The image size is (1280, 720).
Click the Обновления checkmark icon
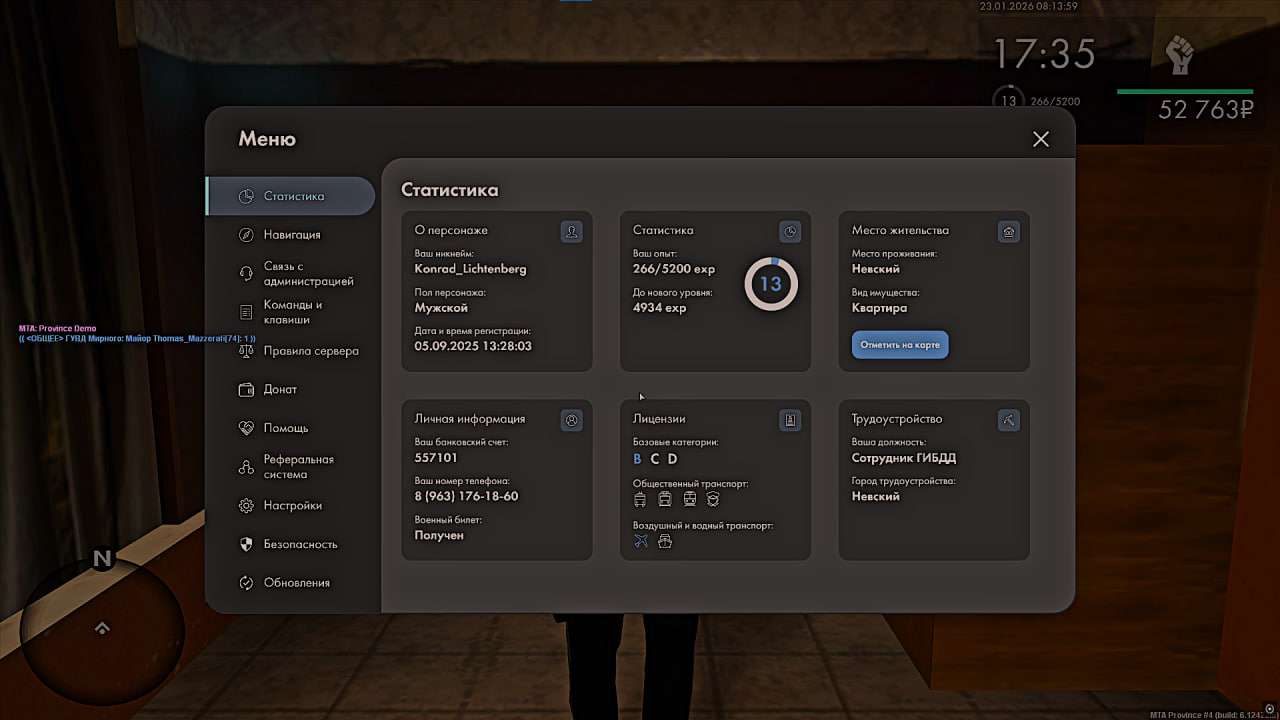(x=246, y=583)
